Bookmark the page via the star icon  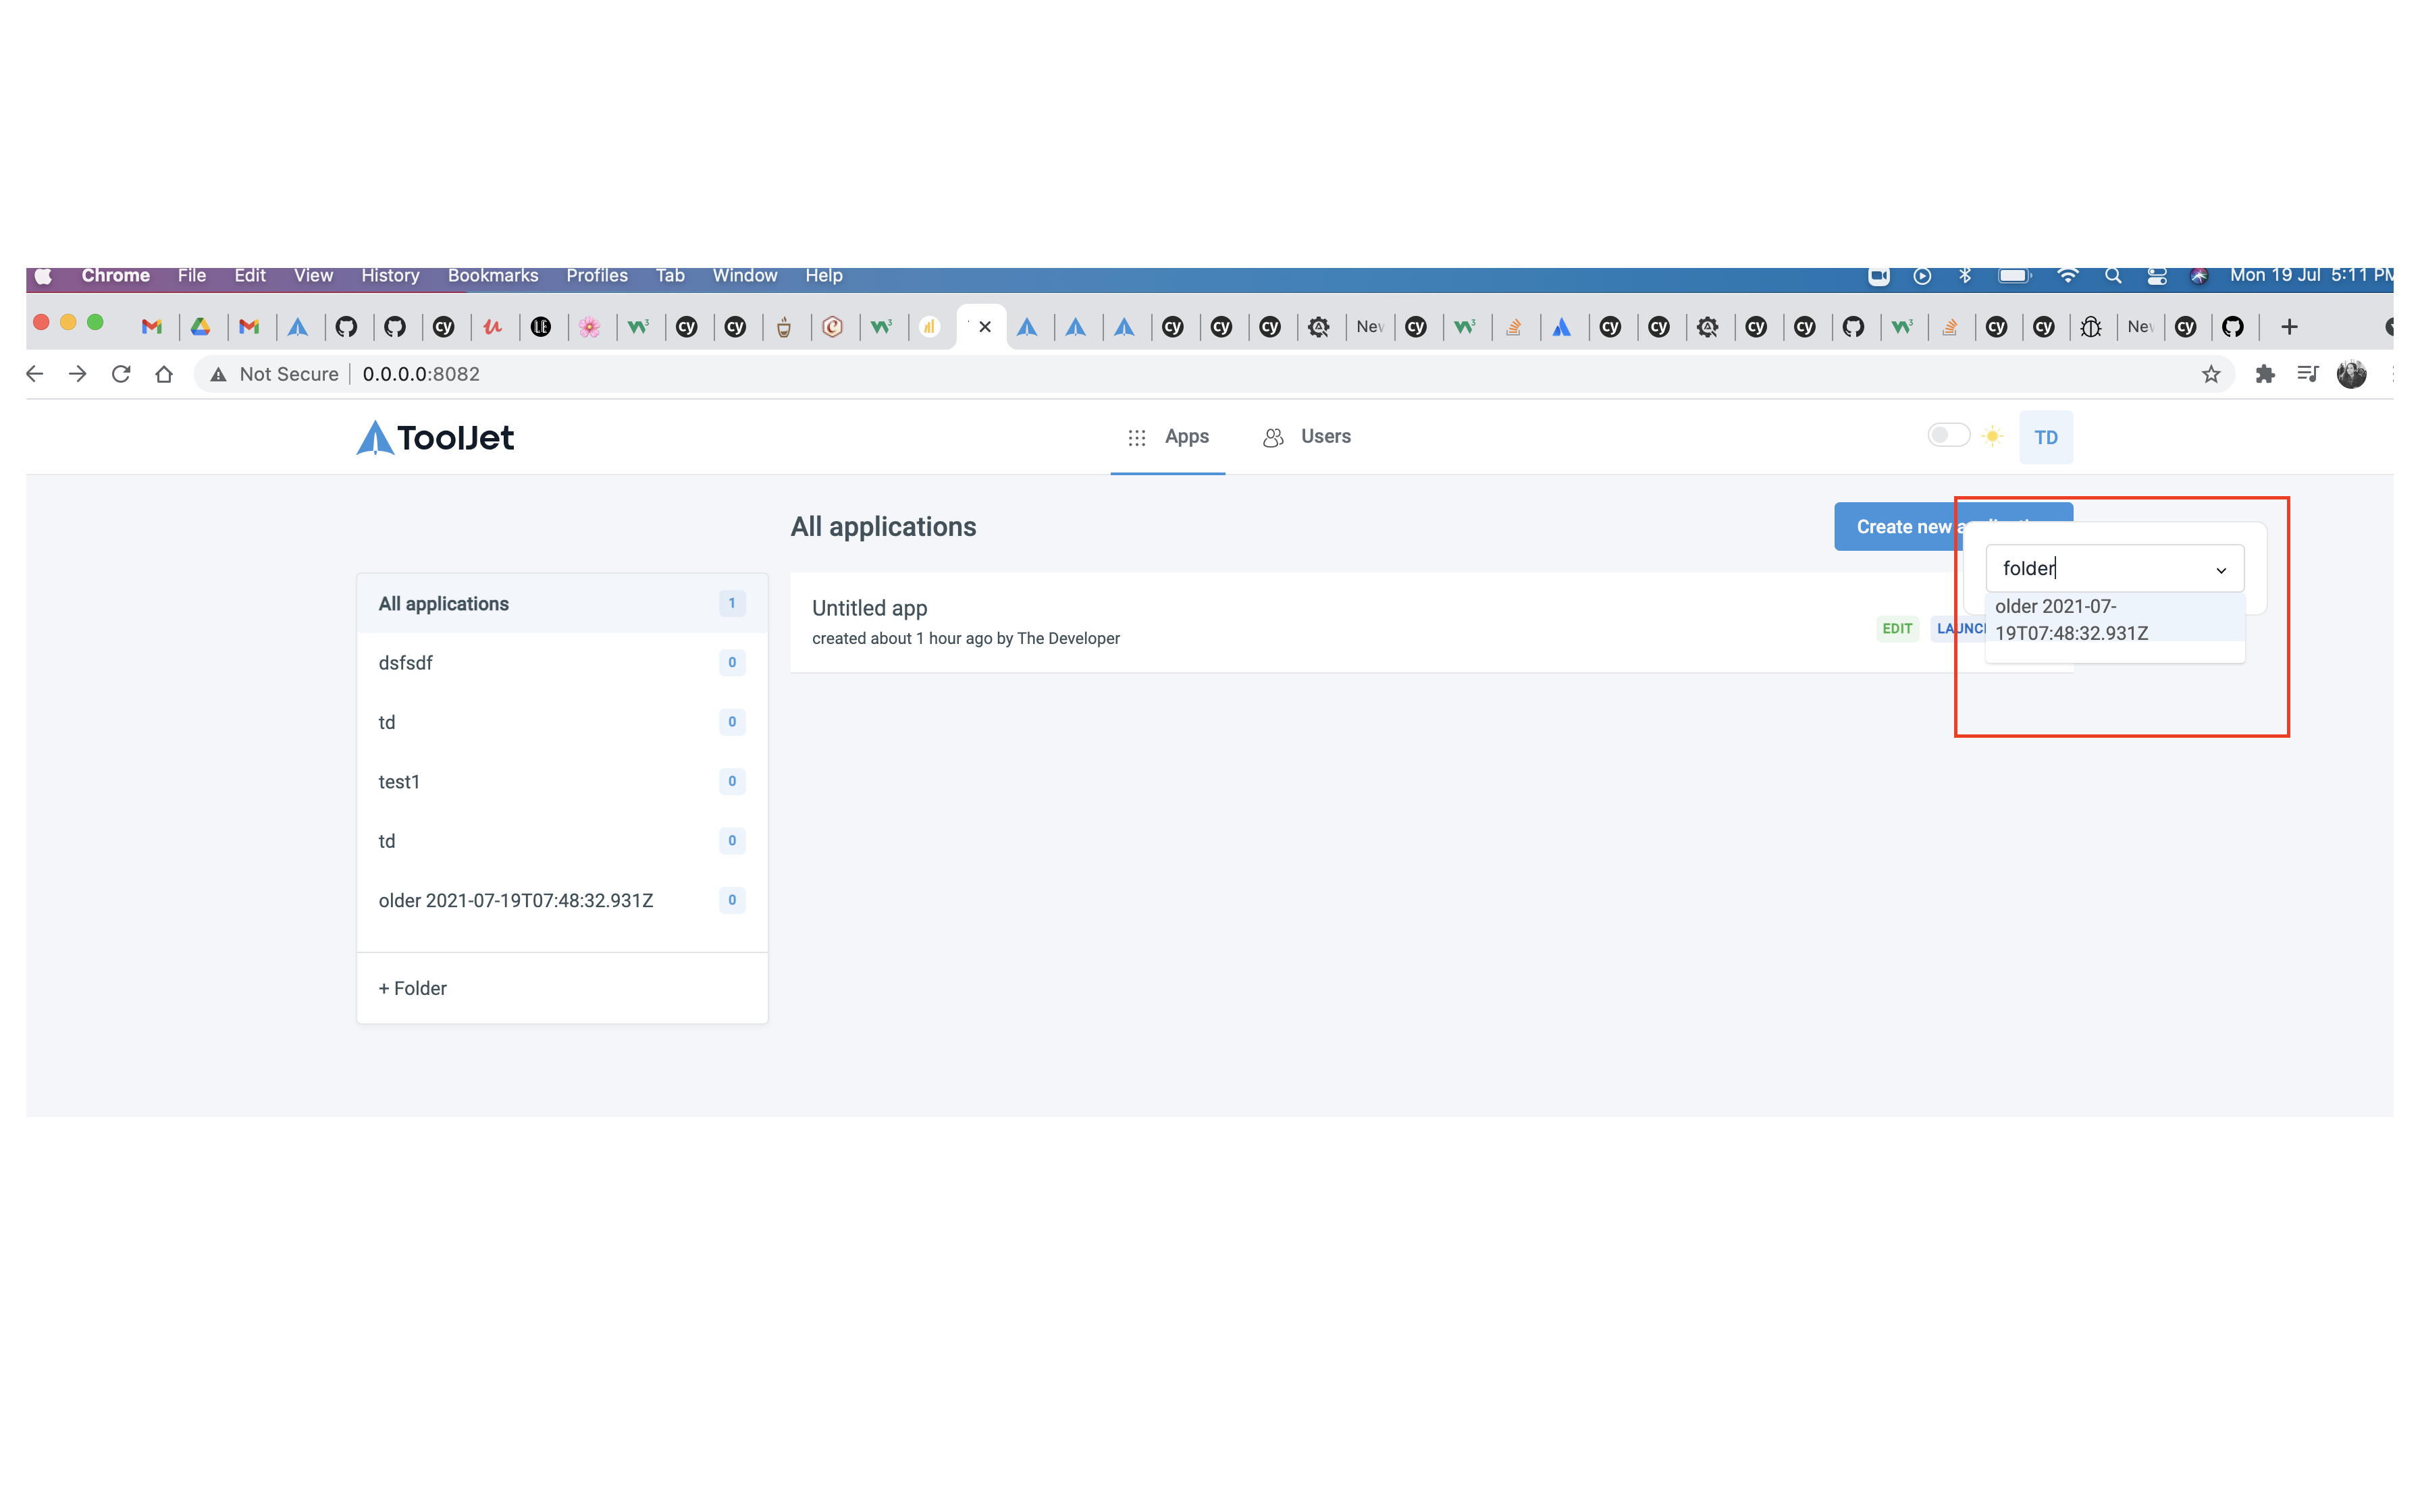2210,373
